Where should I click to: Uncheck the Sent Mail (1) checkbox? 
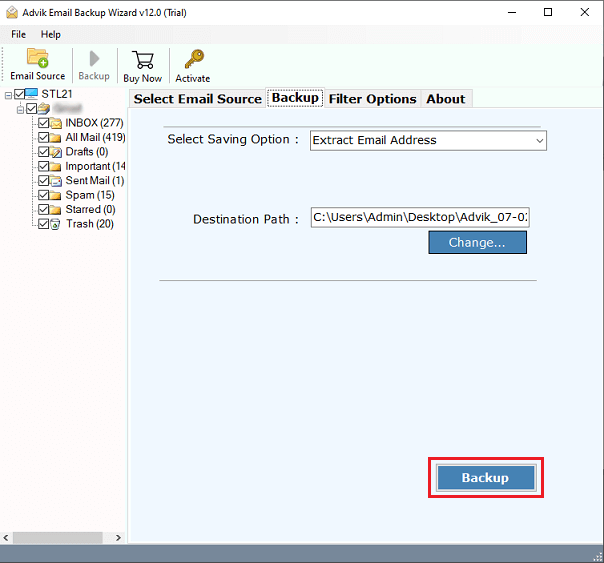(44, 181)
